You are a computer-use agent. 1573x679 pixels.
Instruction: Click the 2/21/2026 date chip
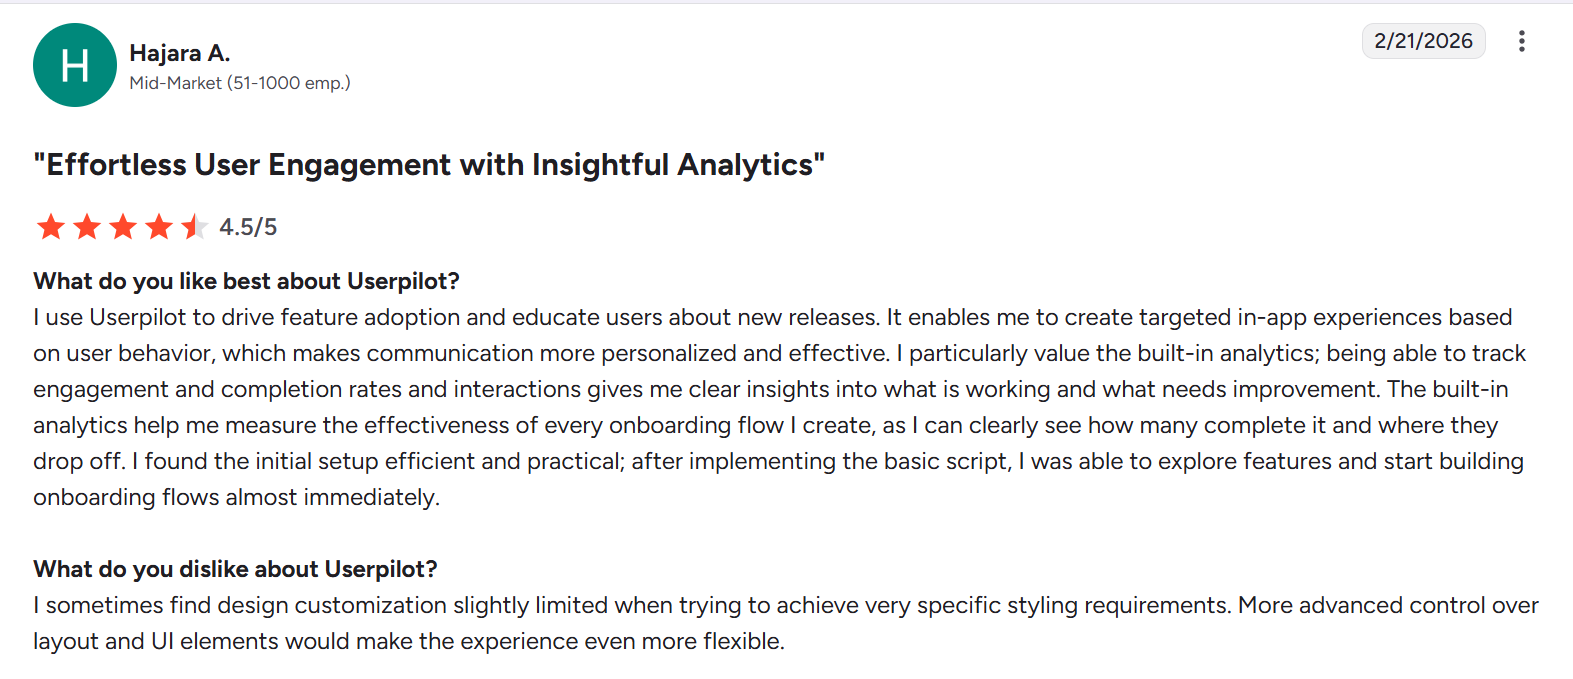[x=1423, y=41]
